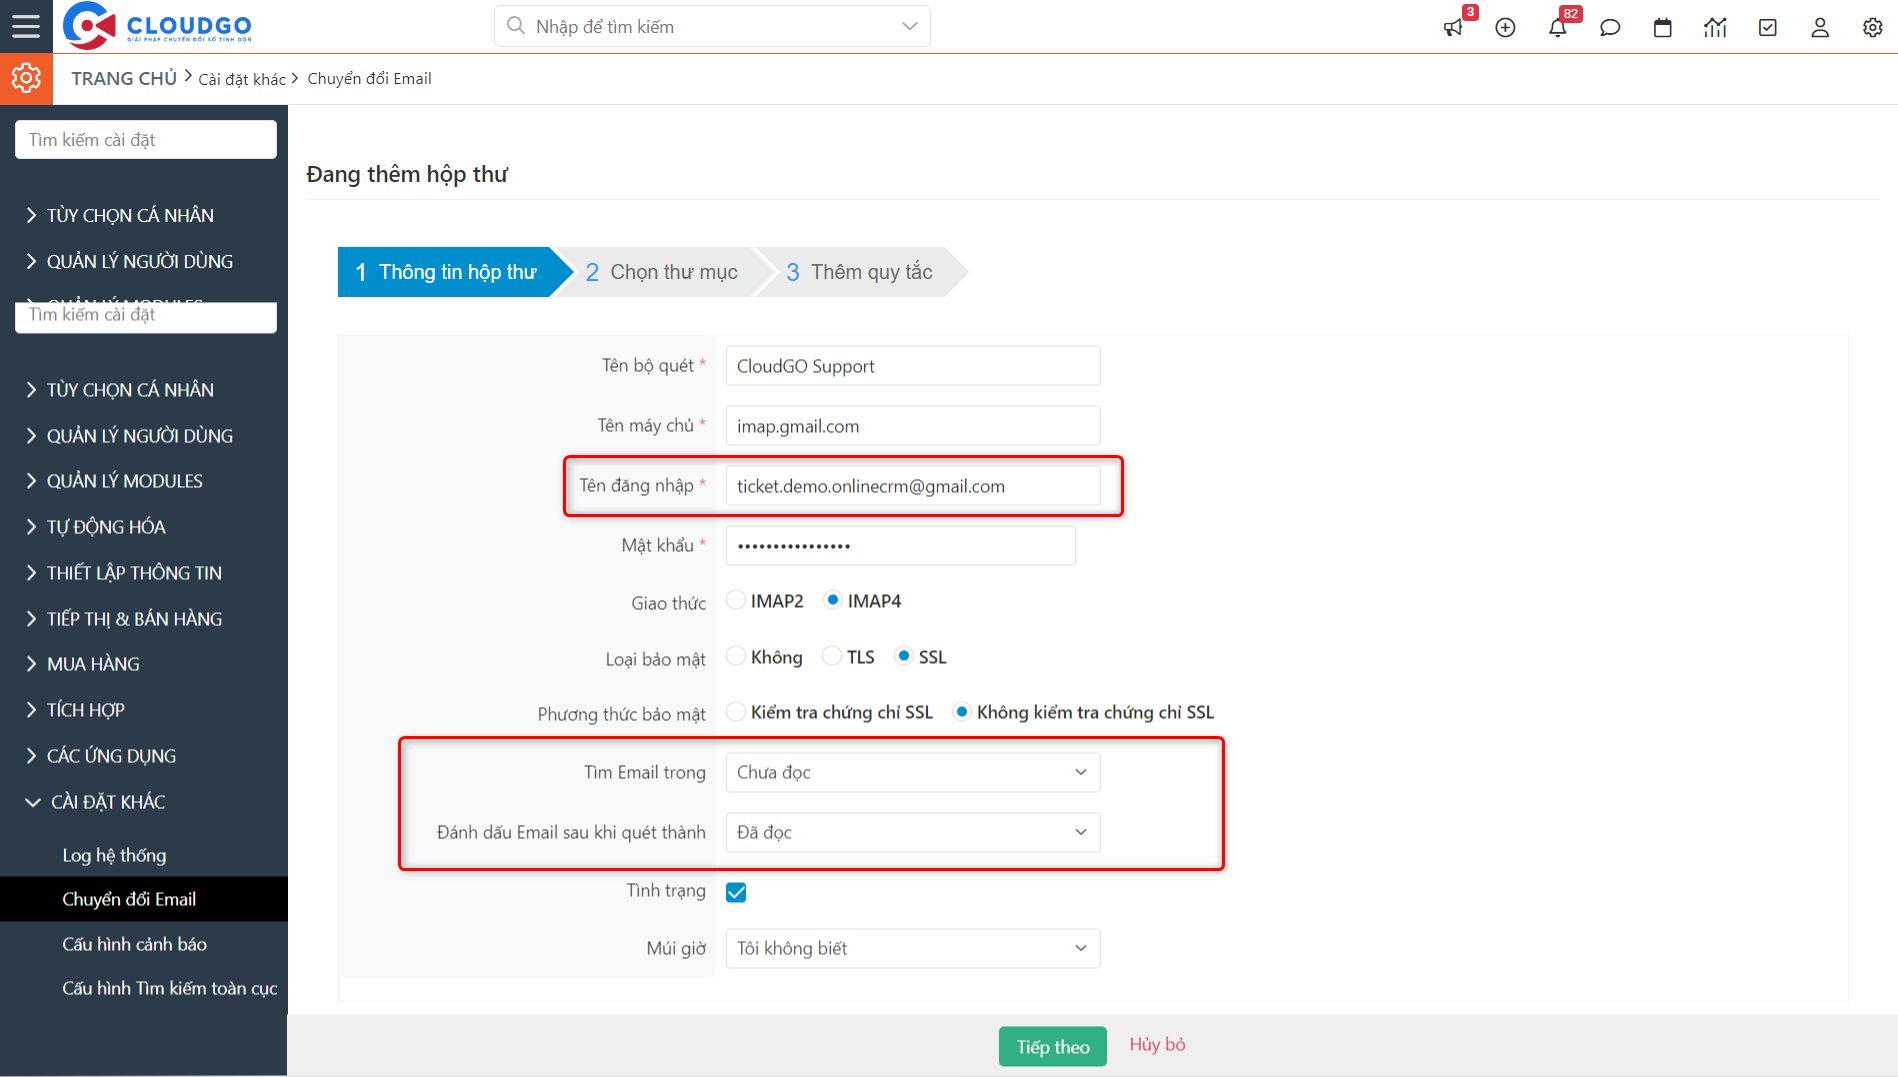Open the Tìm Email trong dropdown
The height and width of the screenshot is (1077, 1898).
tap(912, 772)
